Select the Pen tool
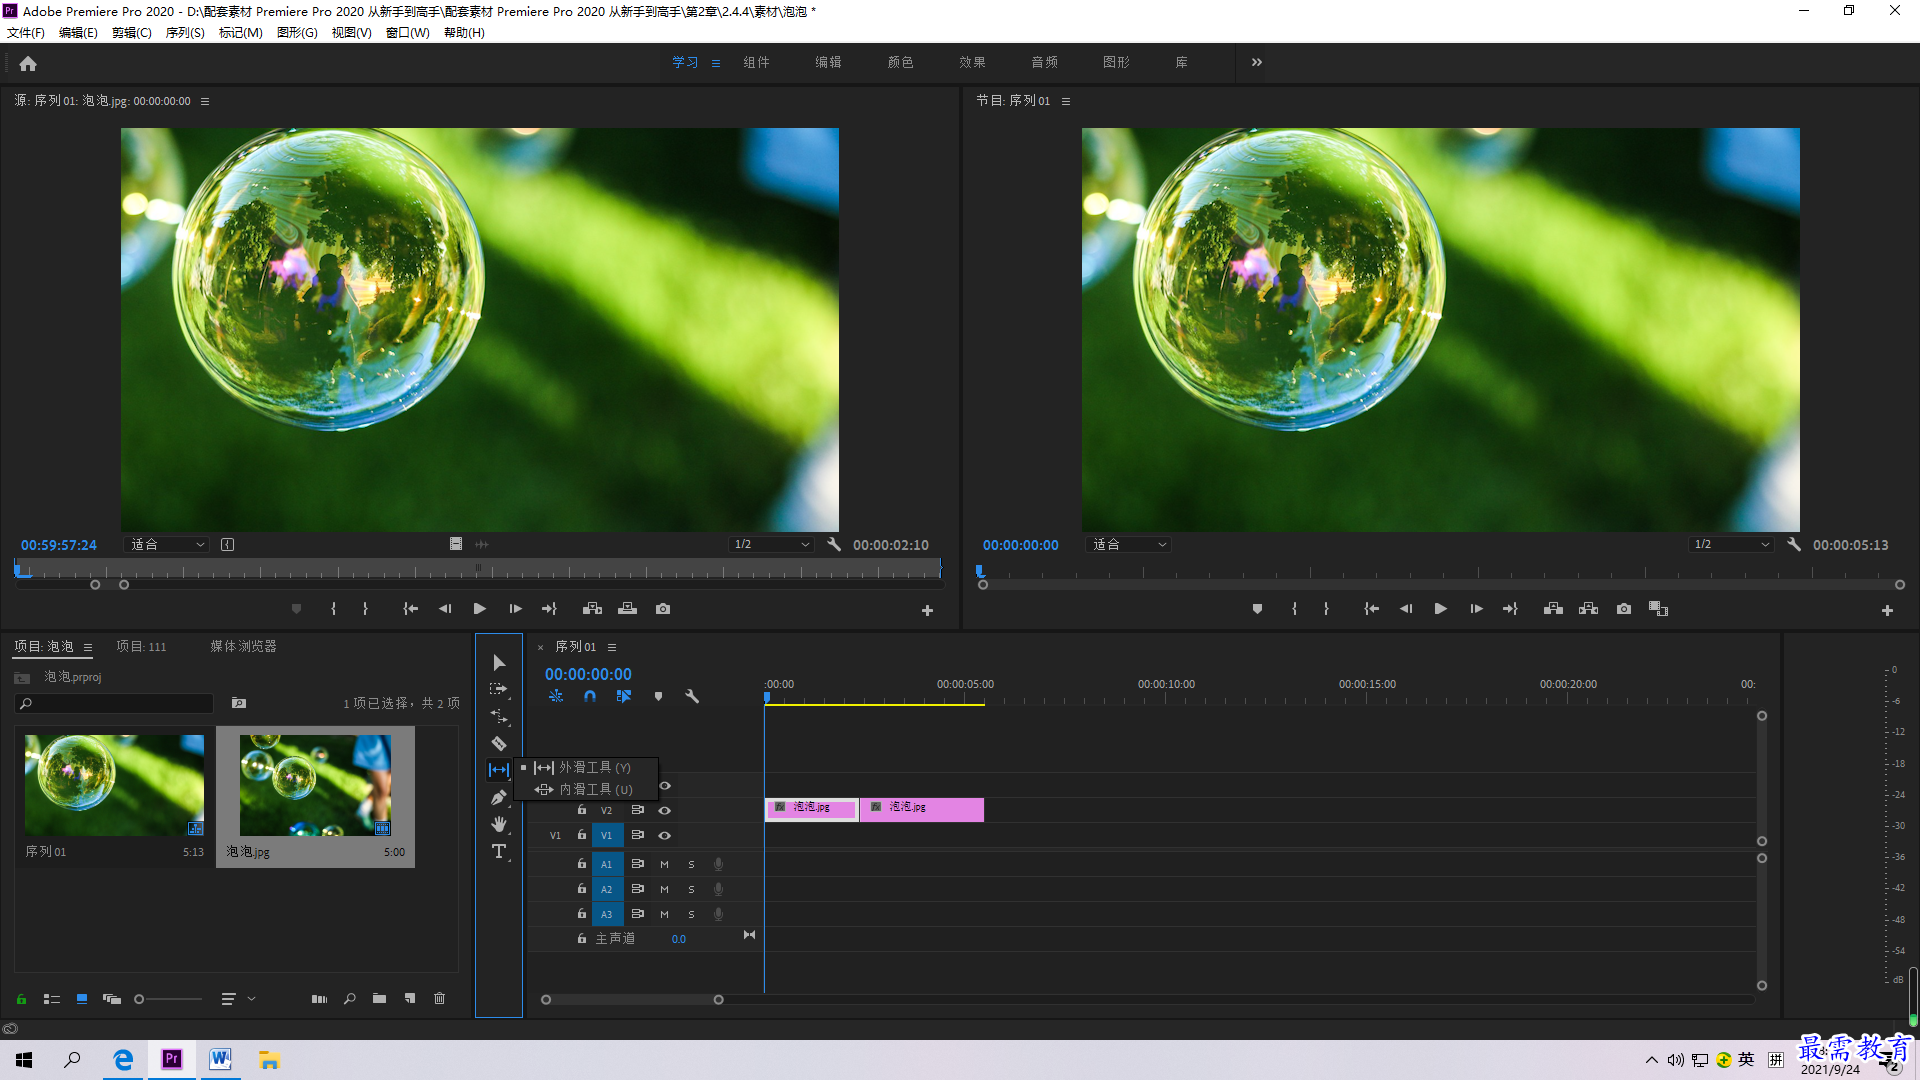Viewport: 1920px width, 1080px height. click(499, 798)
